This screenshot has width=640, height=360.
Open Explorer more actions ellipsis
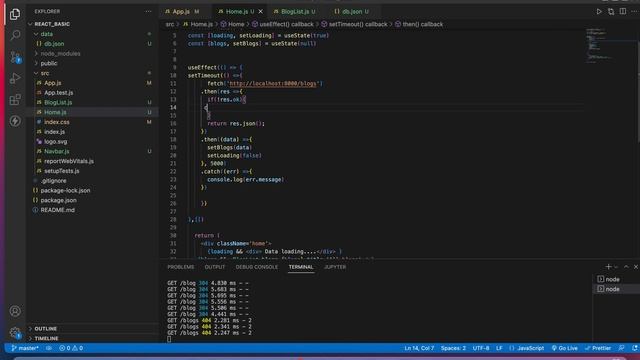[x=148, y=11]
